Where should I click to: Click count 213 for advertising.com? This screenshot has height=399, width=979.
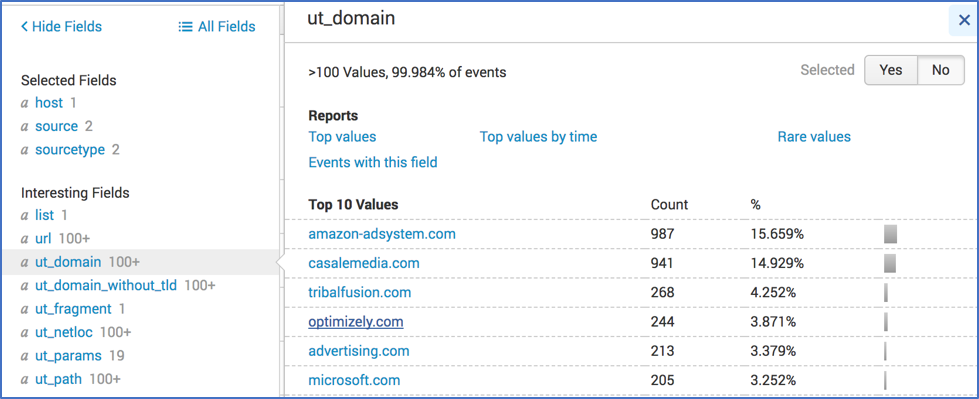click(x=662, y=351)
